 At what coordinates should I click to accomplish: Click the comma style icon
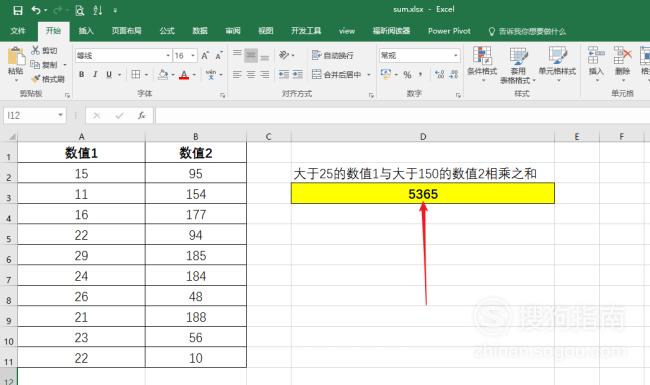421,75
